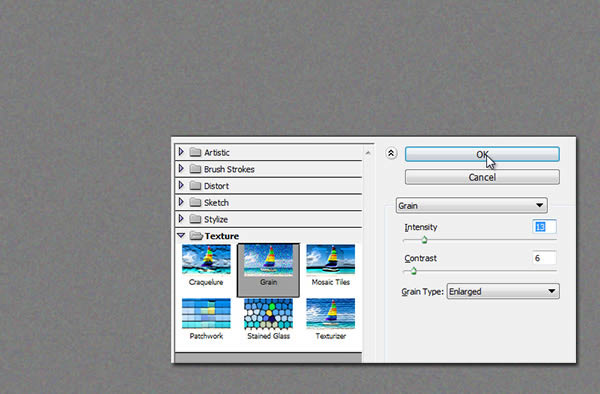The height and width of the screenshot is (394, 600).
Task: Click the Stylize folder icon
Action: 195,219
